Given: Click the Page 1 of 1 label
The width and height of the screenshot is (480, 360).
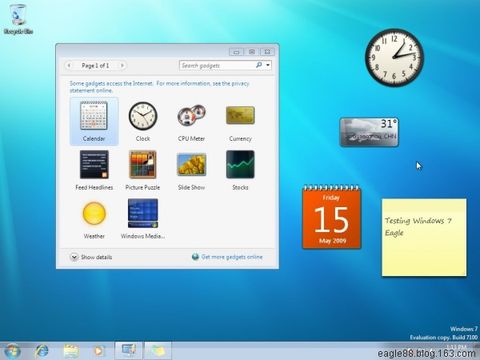Looking at the screenshot, I should point(95,65).
